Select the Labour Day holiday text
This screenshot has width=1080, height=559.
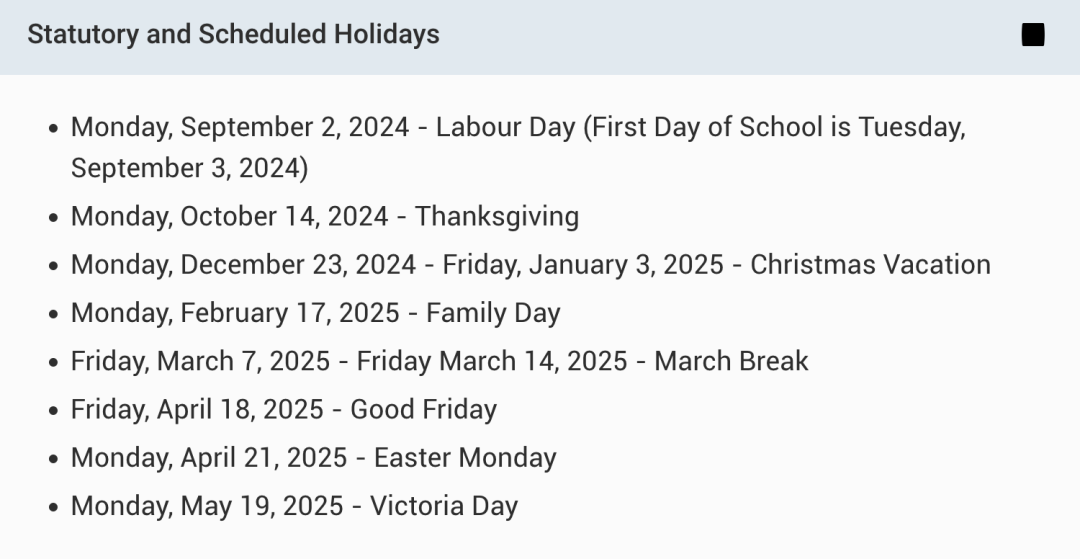506,127
